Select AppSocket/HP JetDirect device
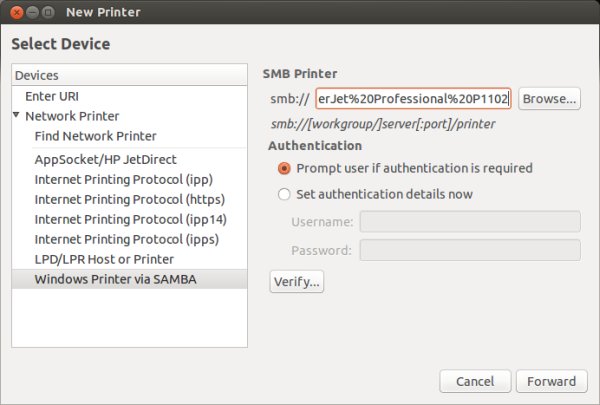 (111, 159)
